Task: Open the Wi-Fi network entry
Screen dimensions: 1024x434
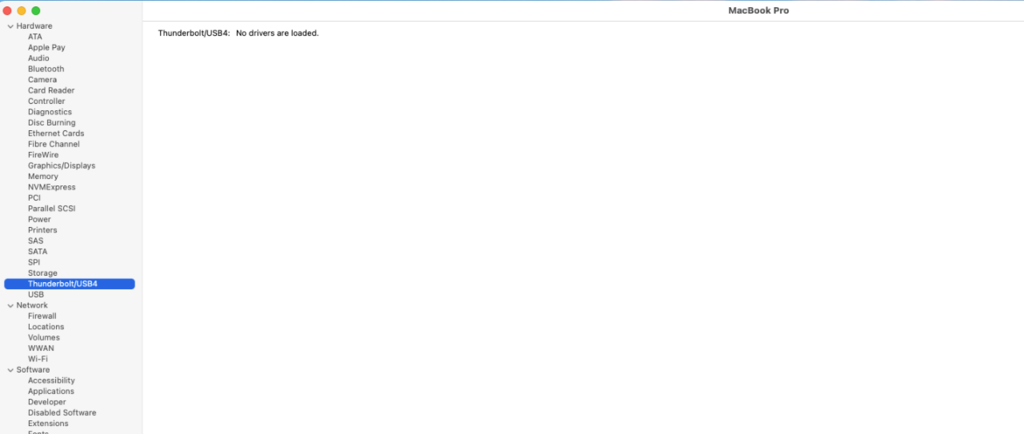Action: (x=38, y=359)
